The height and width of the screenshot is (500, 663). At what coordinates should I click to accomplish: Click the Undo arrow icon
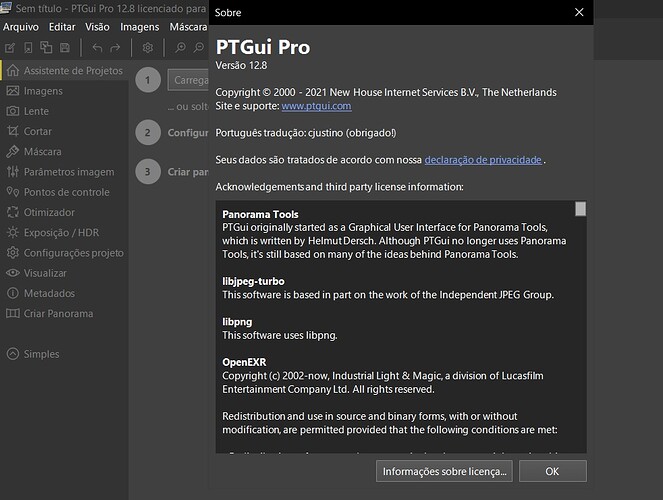(97, 48)
